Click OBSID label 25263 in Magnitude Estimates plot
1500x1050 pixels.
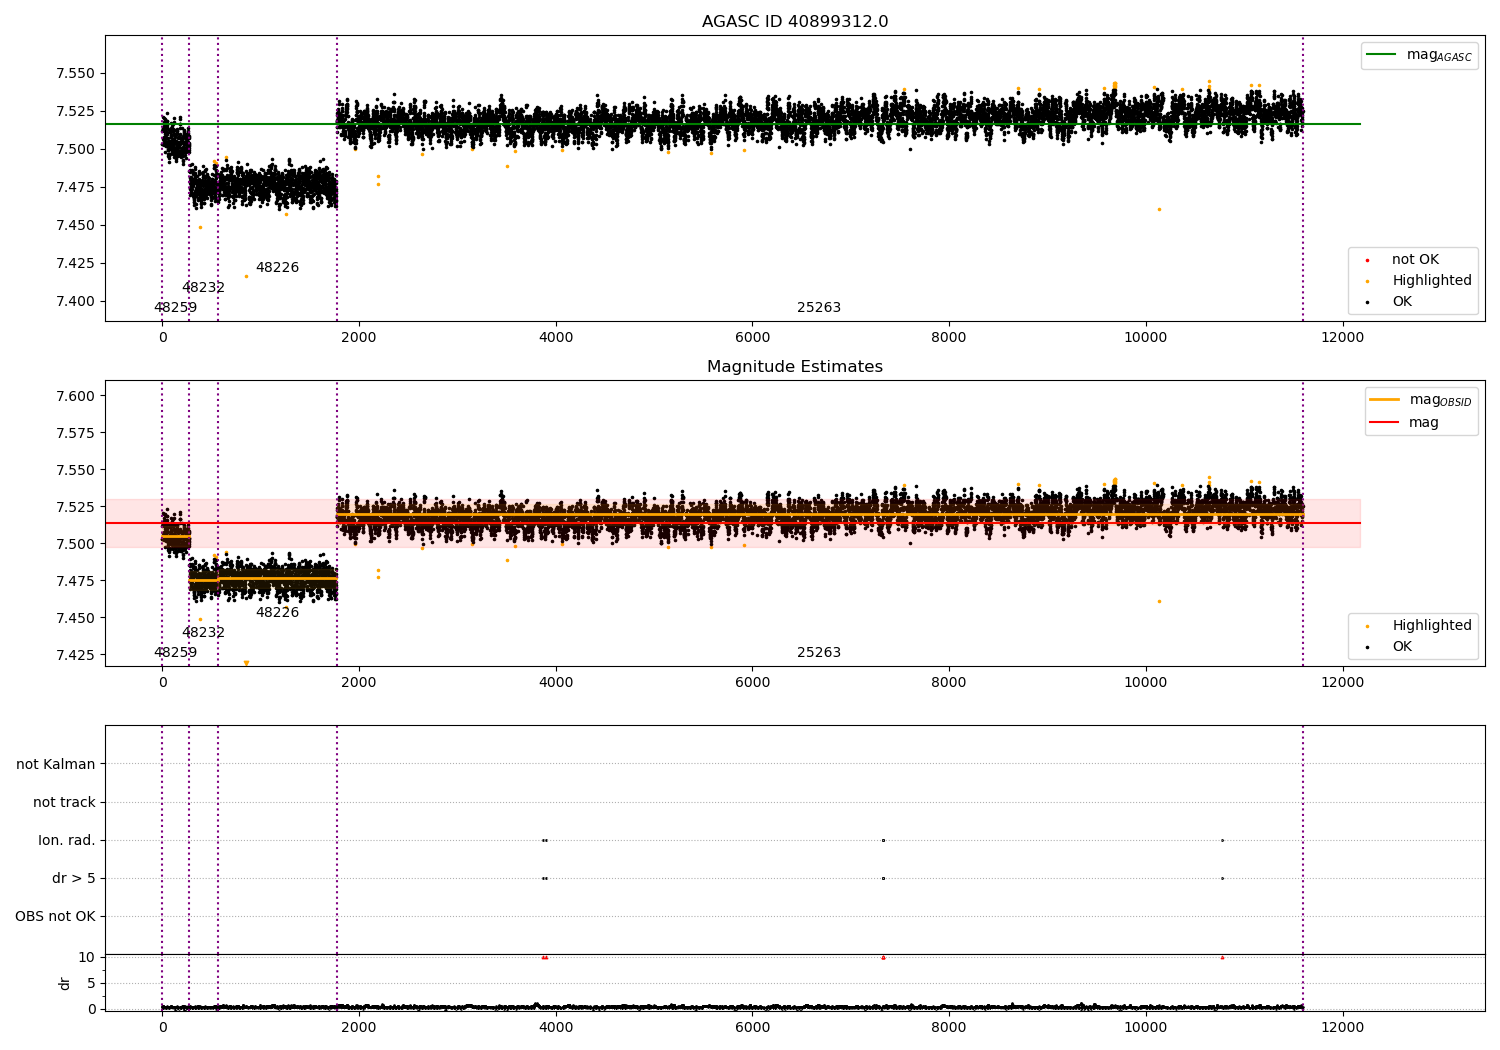coord(819,653)
